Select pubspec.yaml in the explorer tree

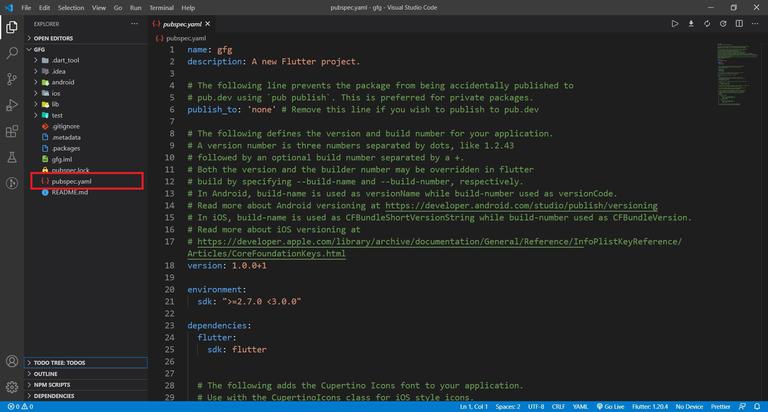click(x=86, y=181)
